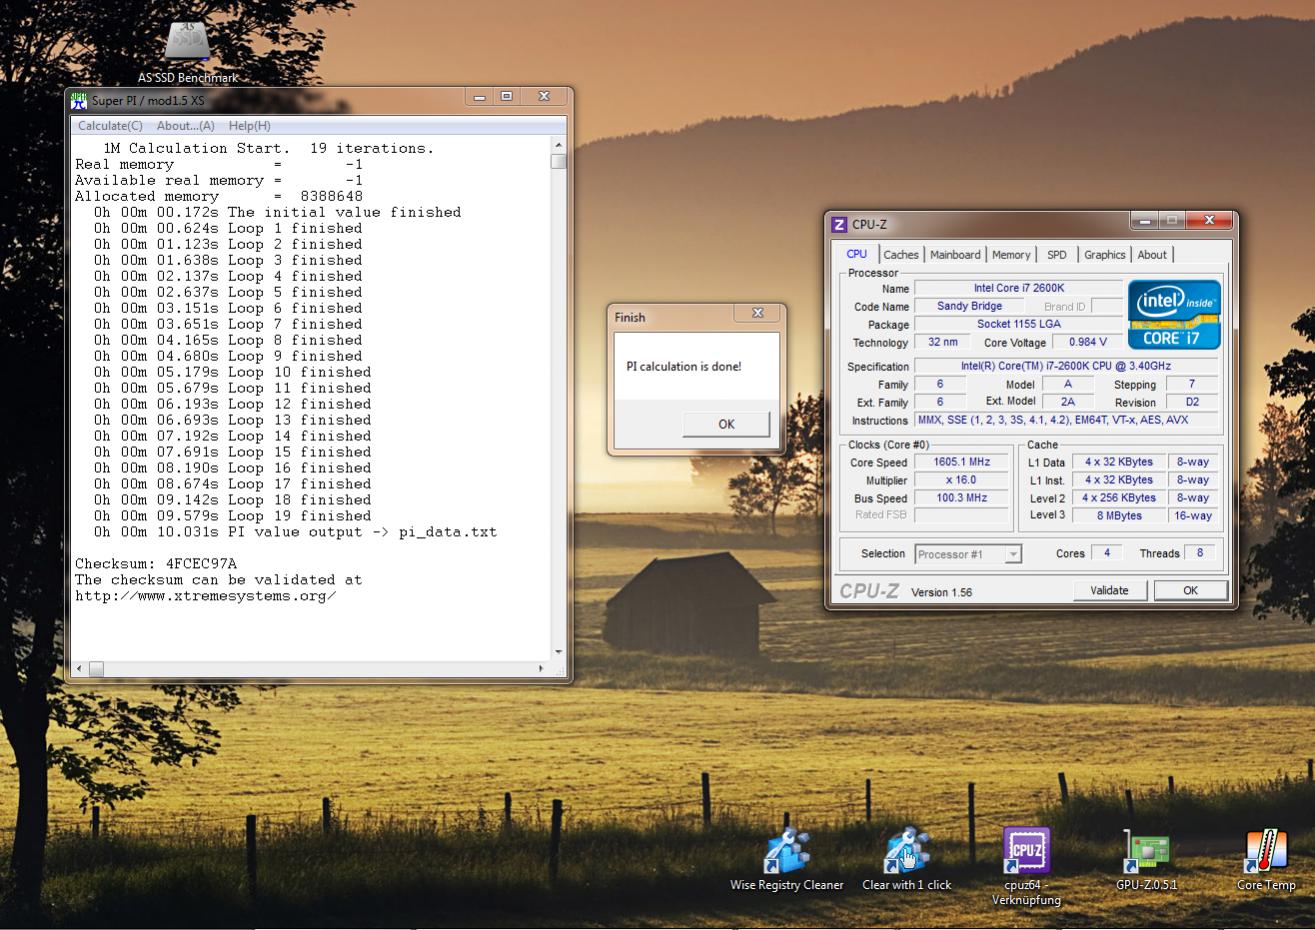Click 'PI calculation is done!' message
Viewport: 1315px width, 930px height.
tap(684, 366)
